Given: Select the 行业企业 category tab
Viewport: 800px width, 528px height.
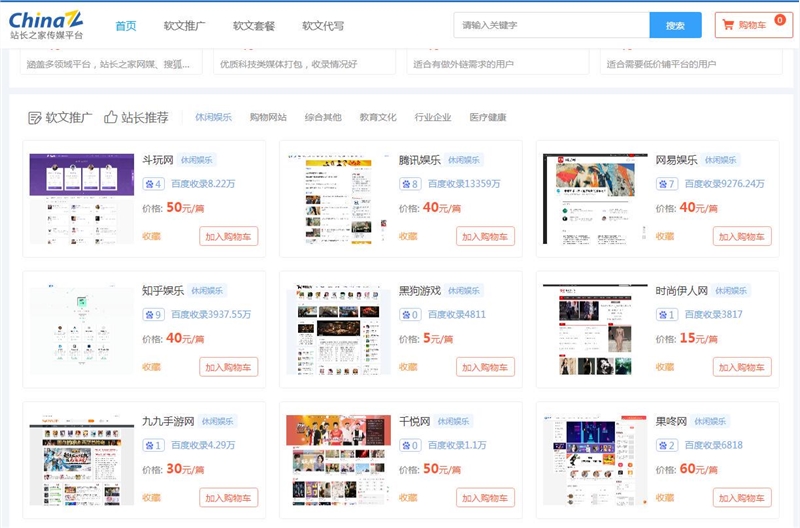Looking at the screenshot, I should click(433, 117).
